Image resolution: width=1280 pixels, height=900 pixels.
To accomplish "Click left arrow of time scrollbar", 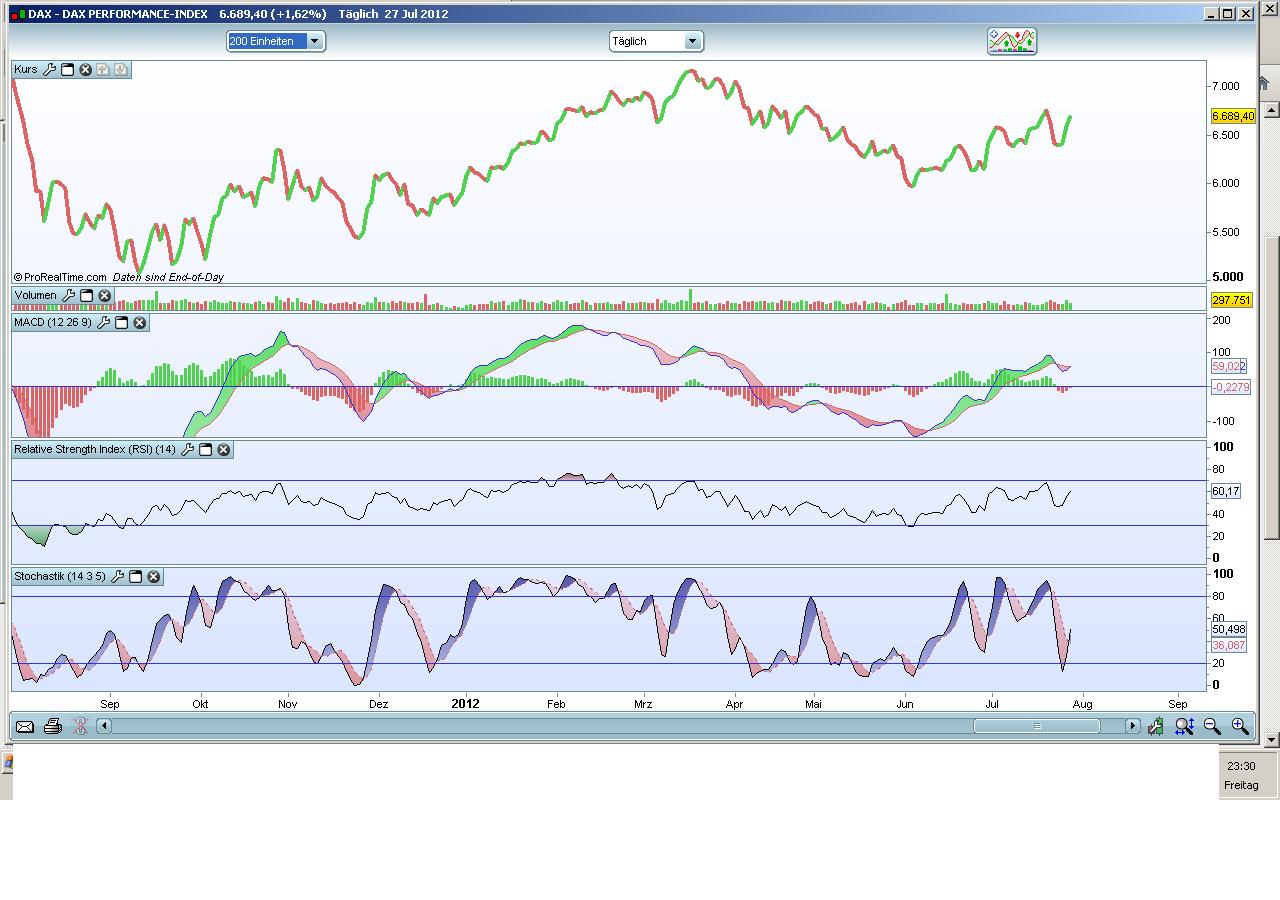I will (x=103, y=726).
